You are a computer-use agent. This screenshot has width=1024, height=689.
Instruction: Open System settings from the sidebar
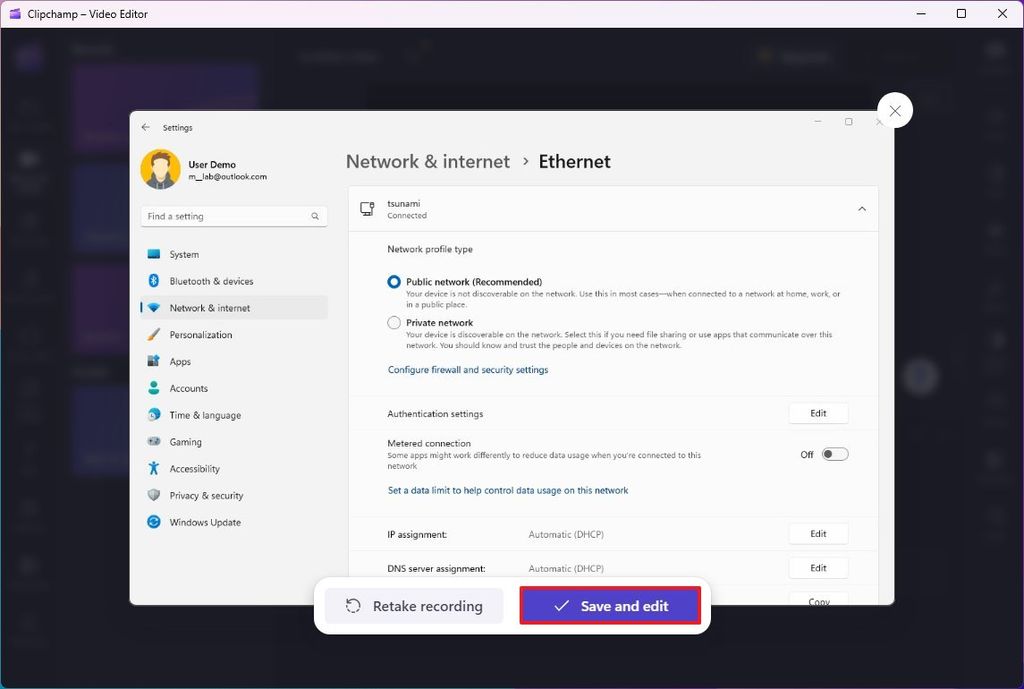185,254
